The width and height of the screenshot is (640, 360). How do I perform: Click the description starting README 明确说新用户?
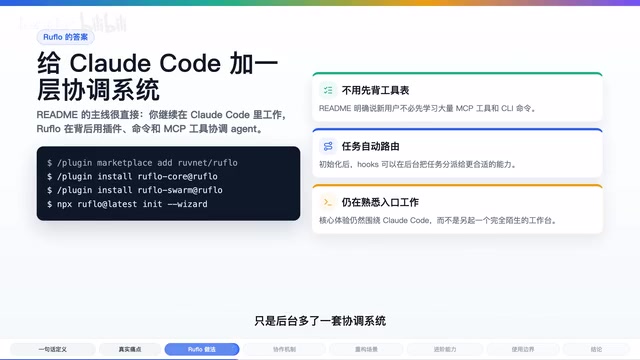point(427,109)
